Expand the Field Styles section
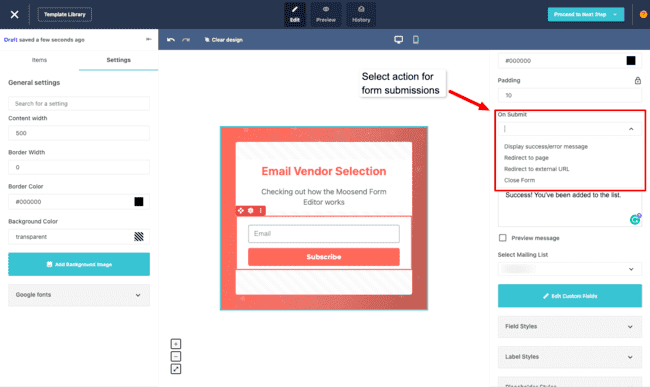 click(x=570, y=327)
